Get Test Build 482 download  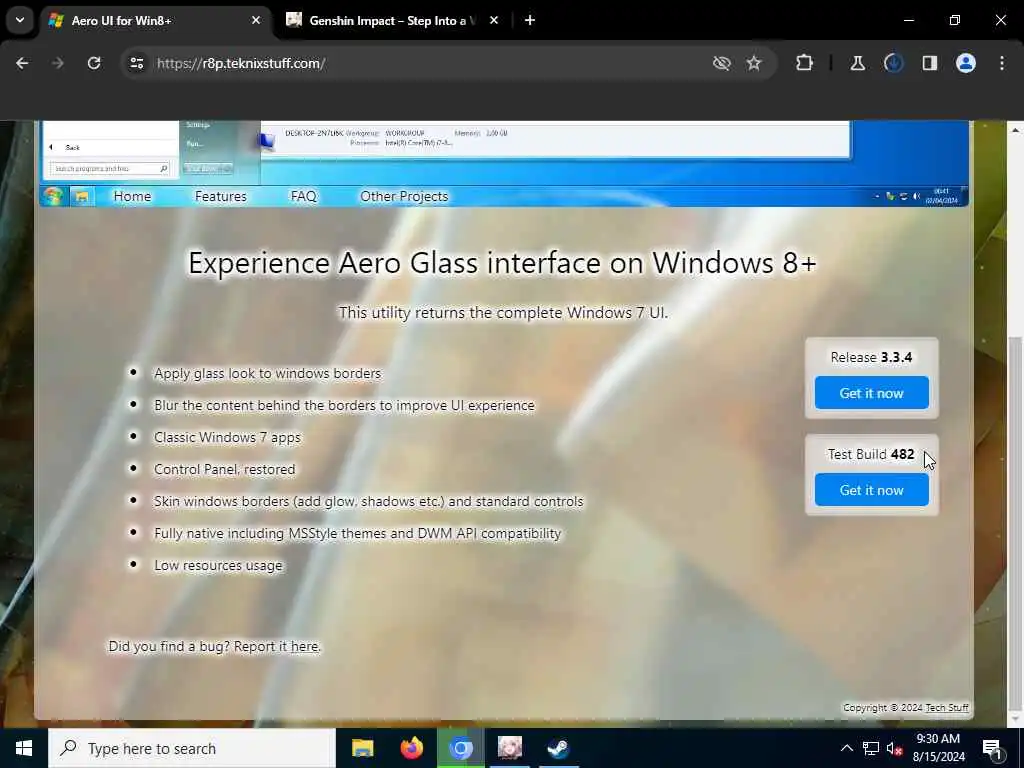(871, 490)
